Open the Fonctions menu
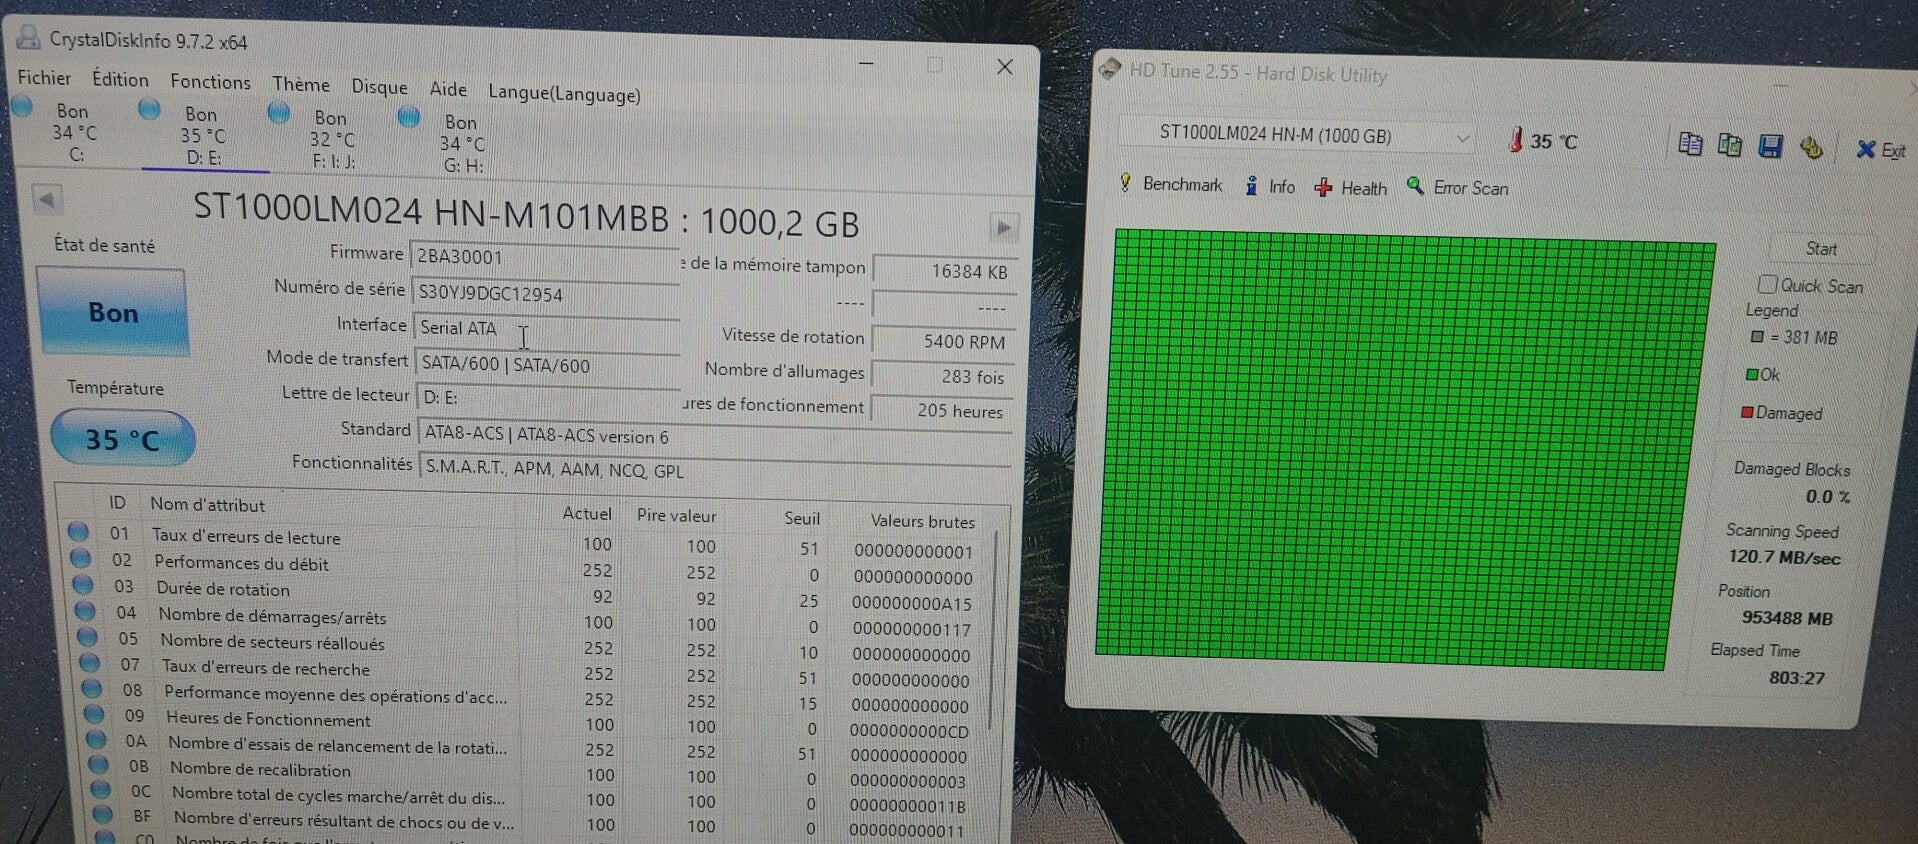Screen dimensions: 1918x844 pos(210,82)
